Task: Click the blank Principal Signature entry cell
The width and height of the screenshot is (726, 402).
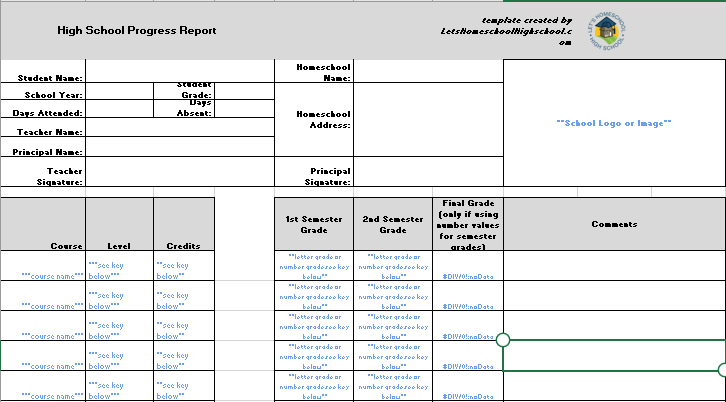Action: point(428,172)
